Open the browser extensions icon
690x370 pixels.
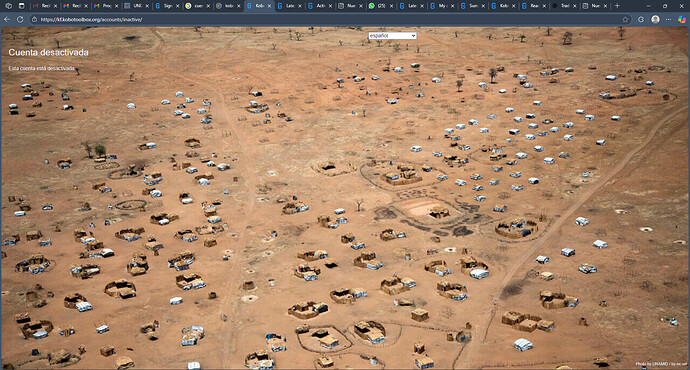(641, 19)
